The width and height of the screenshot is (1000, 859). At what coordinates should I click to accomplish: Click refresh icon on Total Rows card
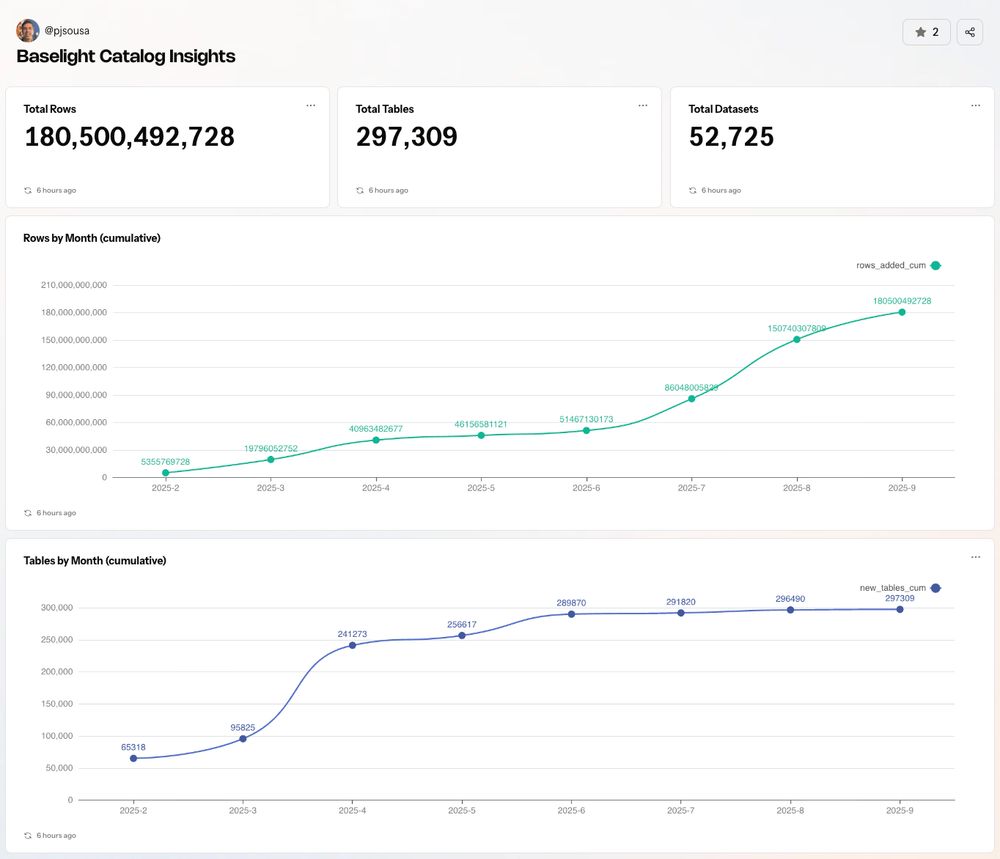coord(28,191)
